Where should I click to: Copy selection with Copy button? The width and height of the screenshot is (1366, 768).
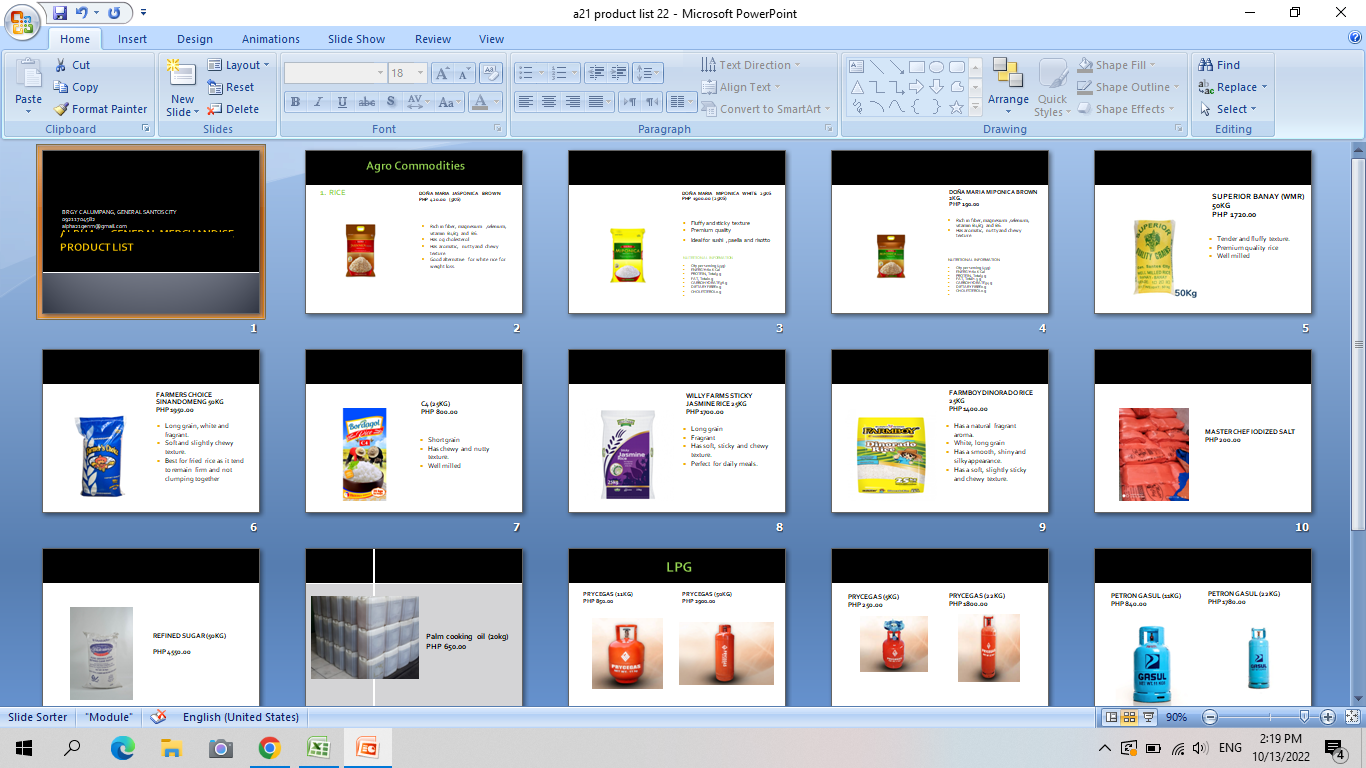[75, 87]
